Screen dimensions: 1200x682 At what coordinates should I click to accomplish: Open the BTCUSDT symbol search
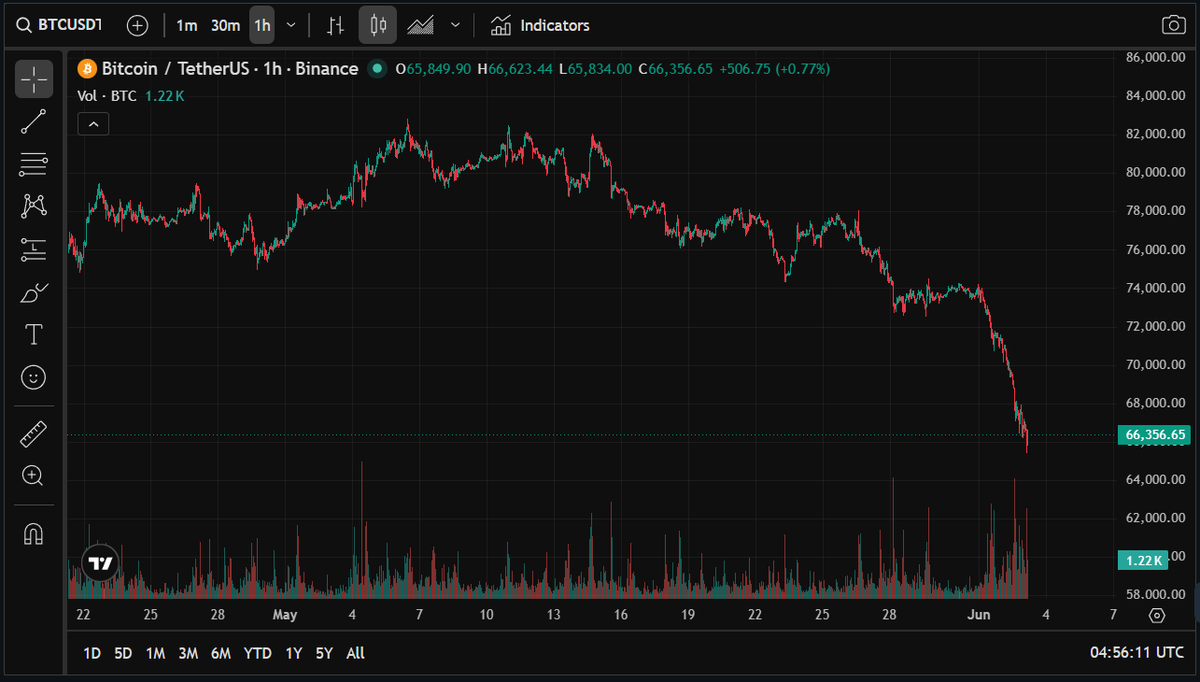coord(60,25)
